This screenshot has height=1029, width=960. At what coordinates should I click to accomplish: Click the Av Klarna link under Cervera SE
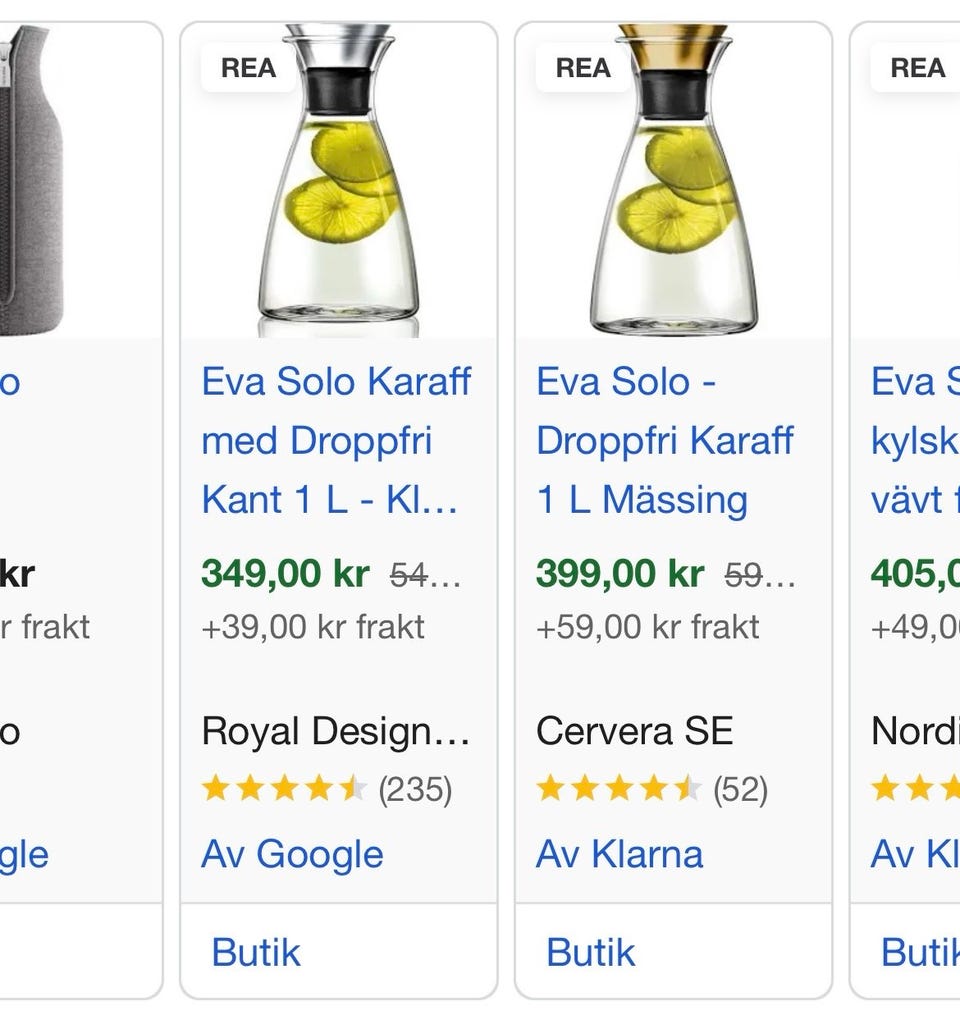click(x=619, y=854)
